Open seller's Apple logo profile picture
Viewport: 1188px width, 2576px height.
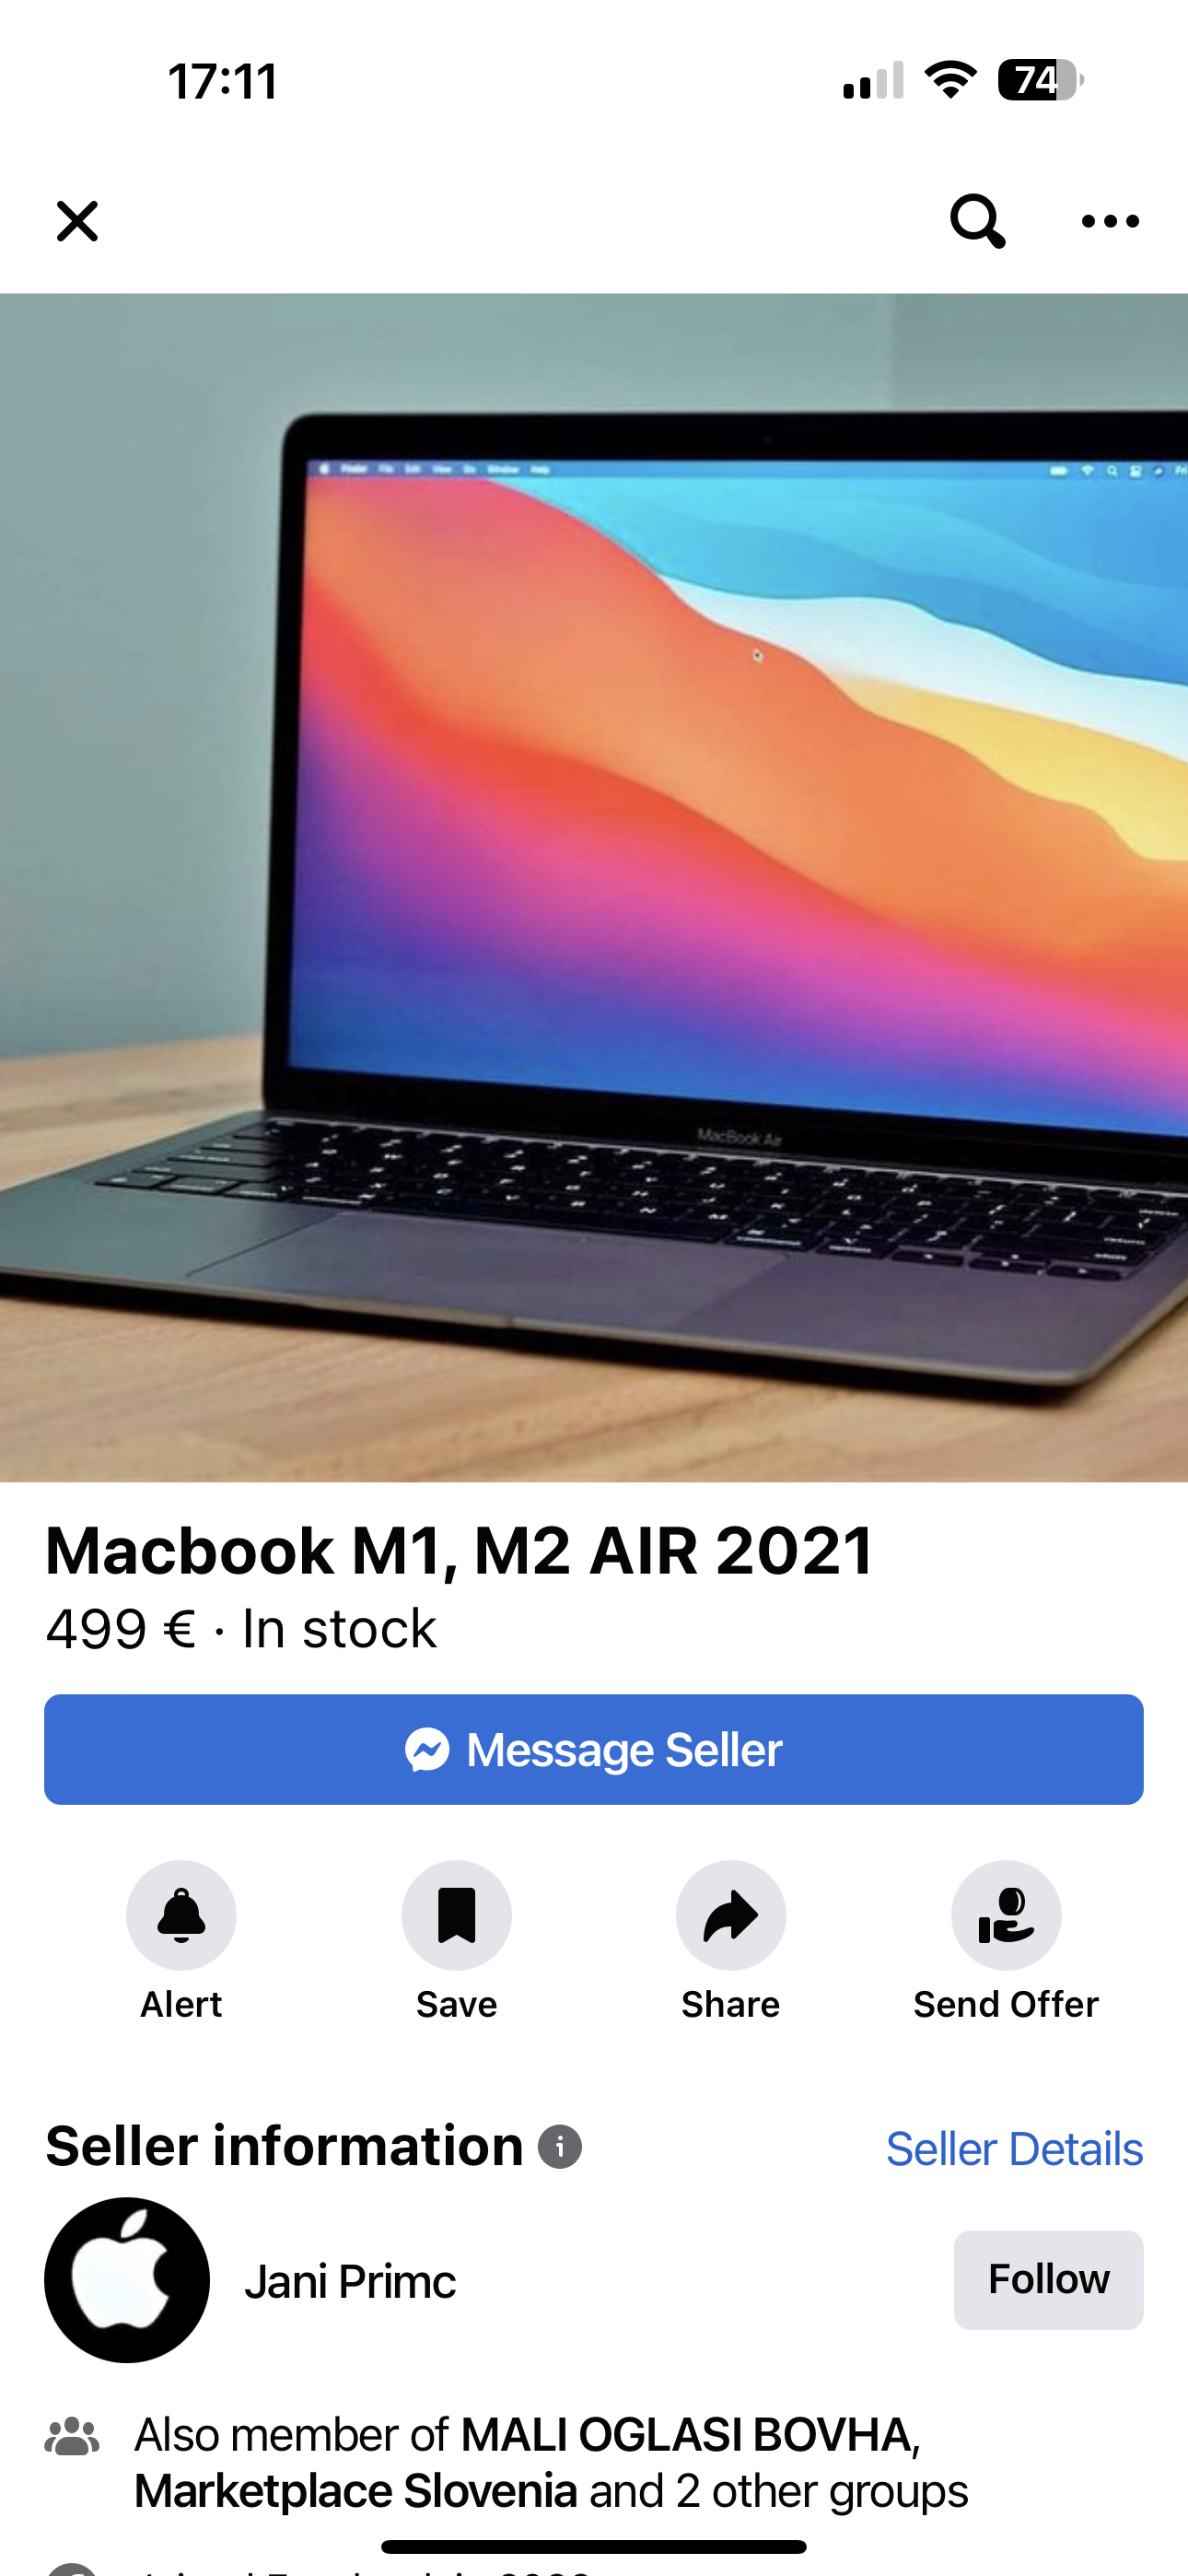coord(127,2280)
